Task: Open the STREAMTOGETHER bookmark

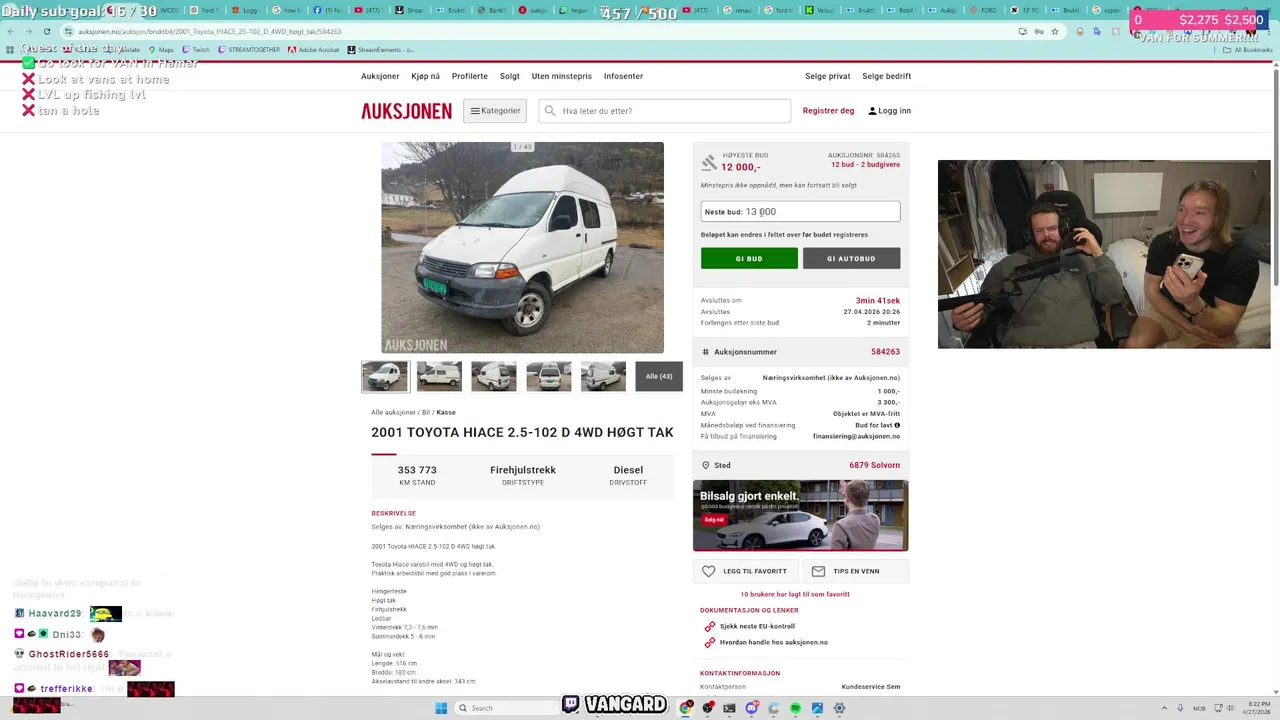Action: click(x=249, y=49)
